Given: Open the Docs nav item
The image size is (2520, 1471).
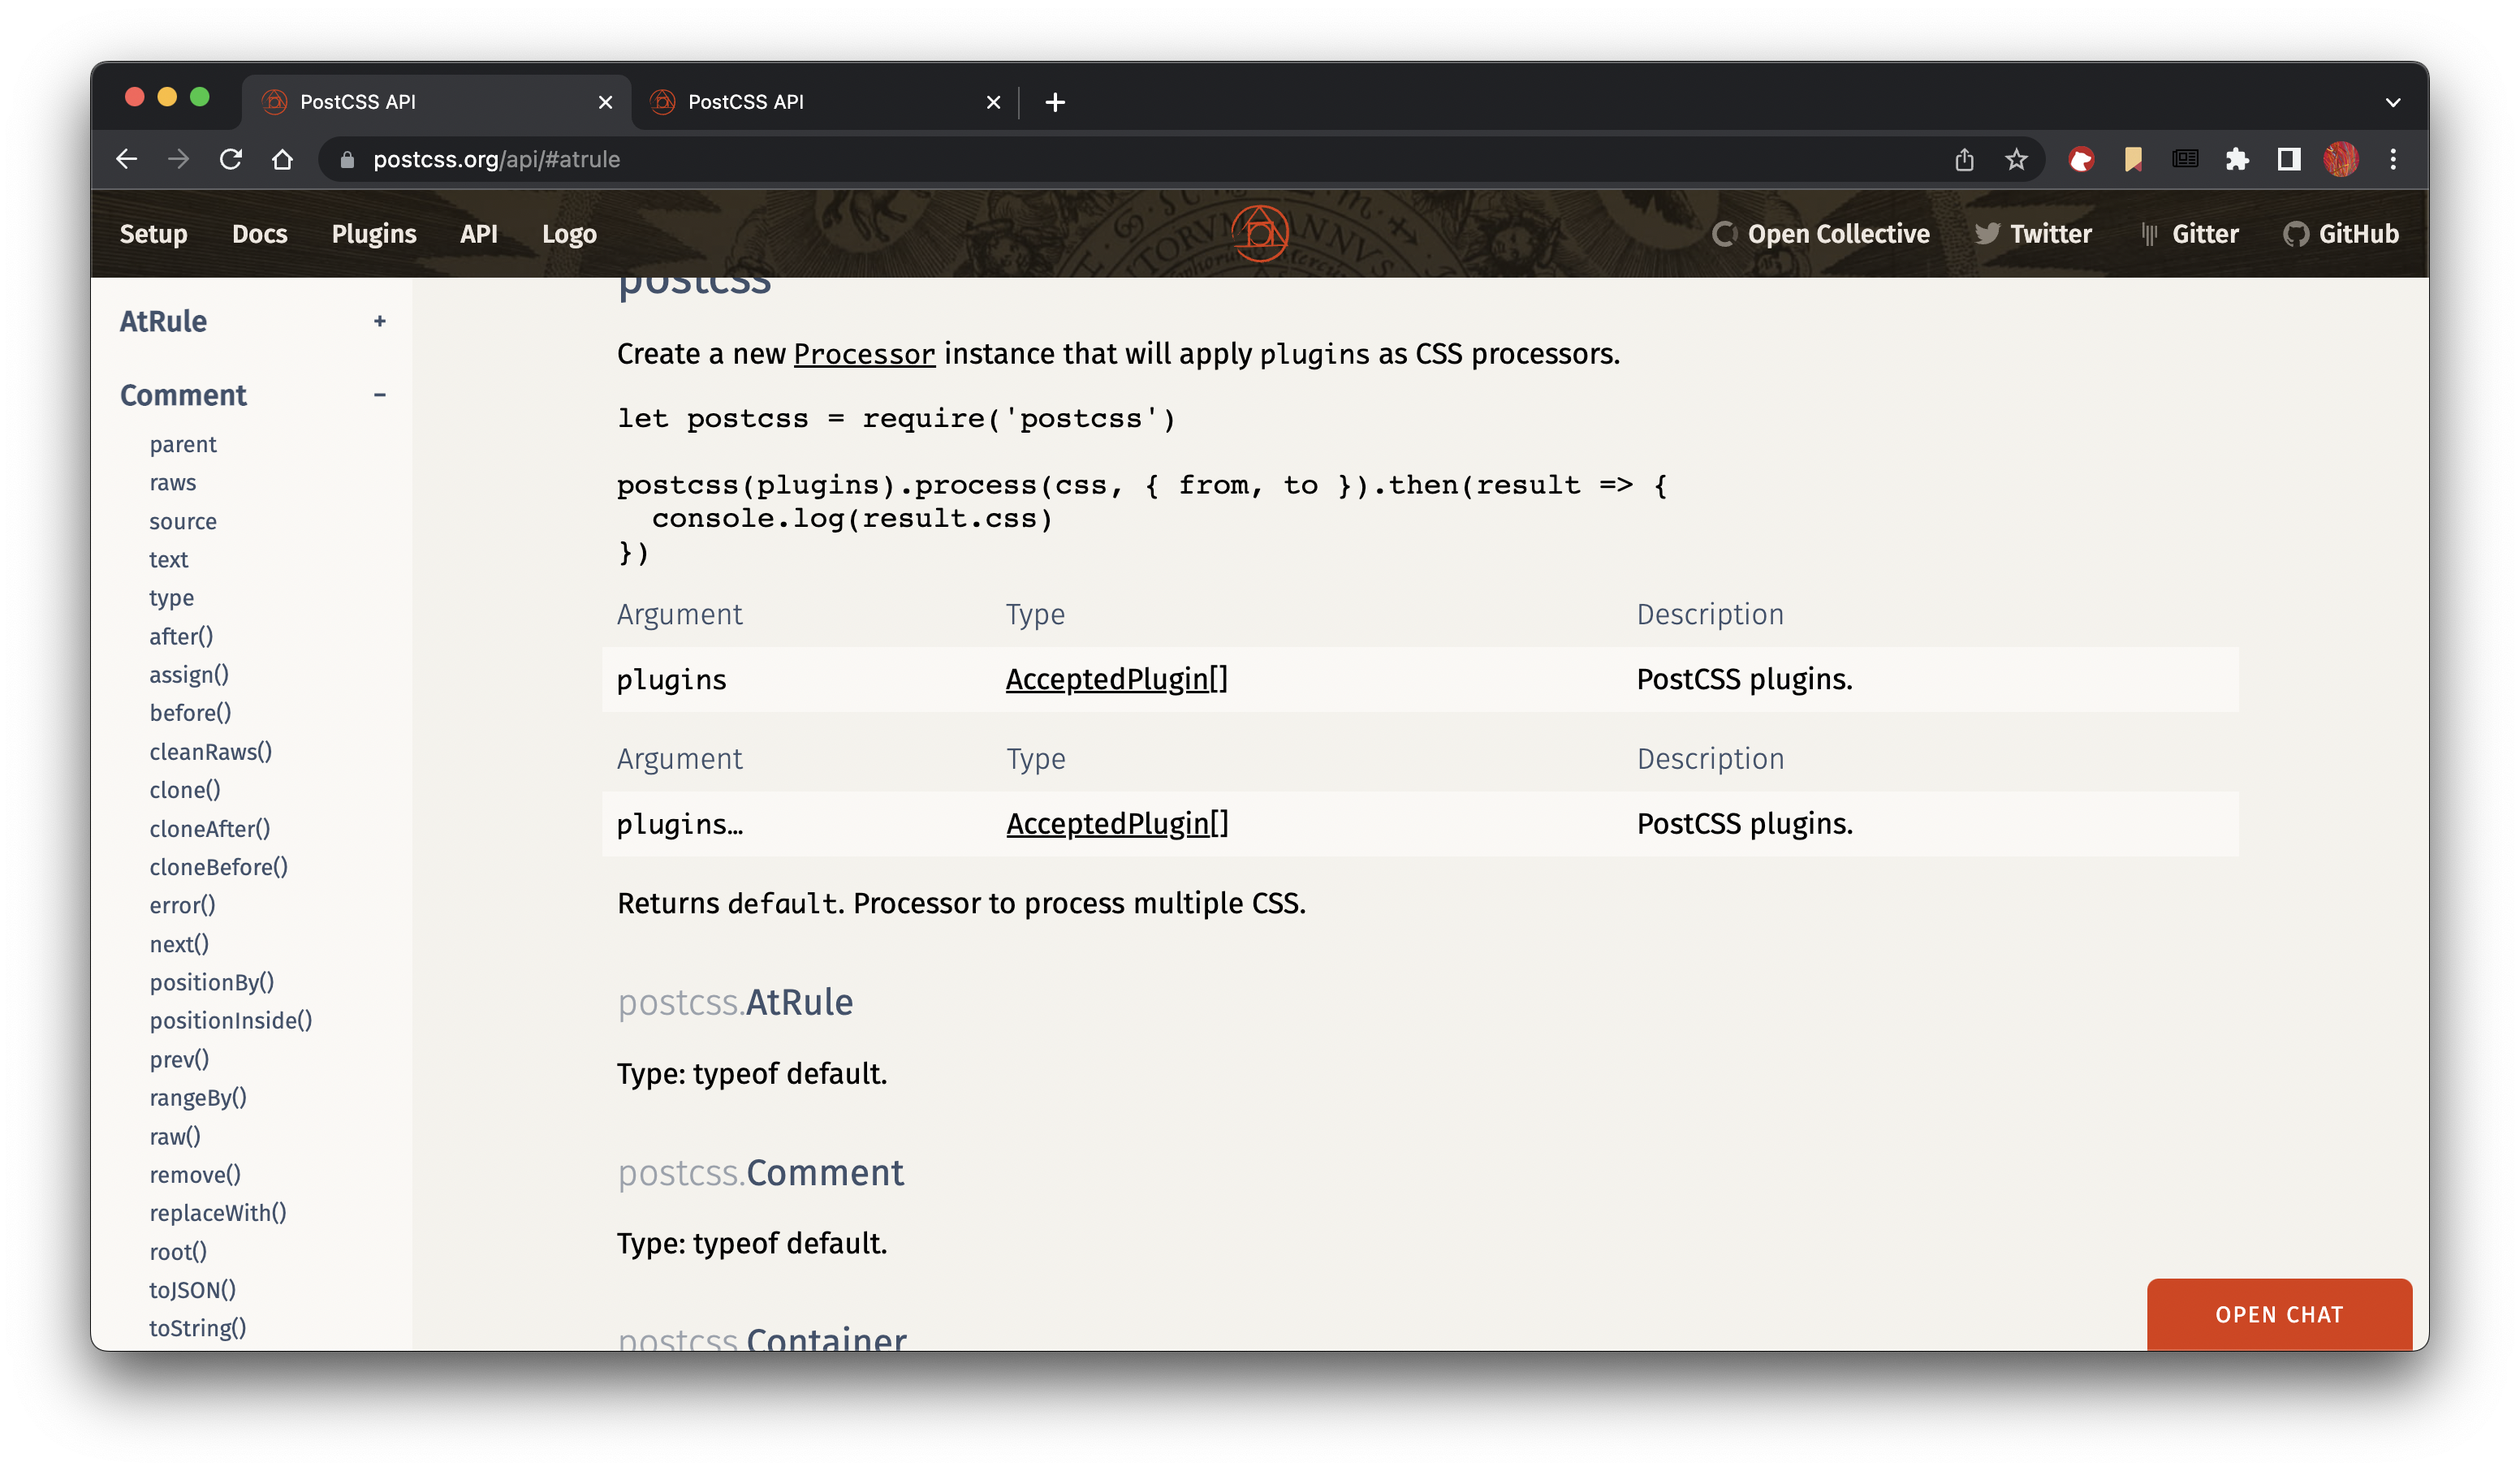Looking at the screenshot, I should [260, 234].
